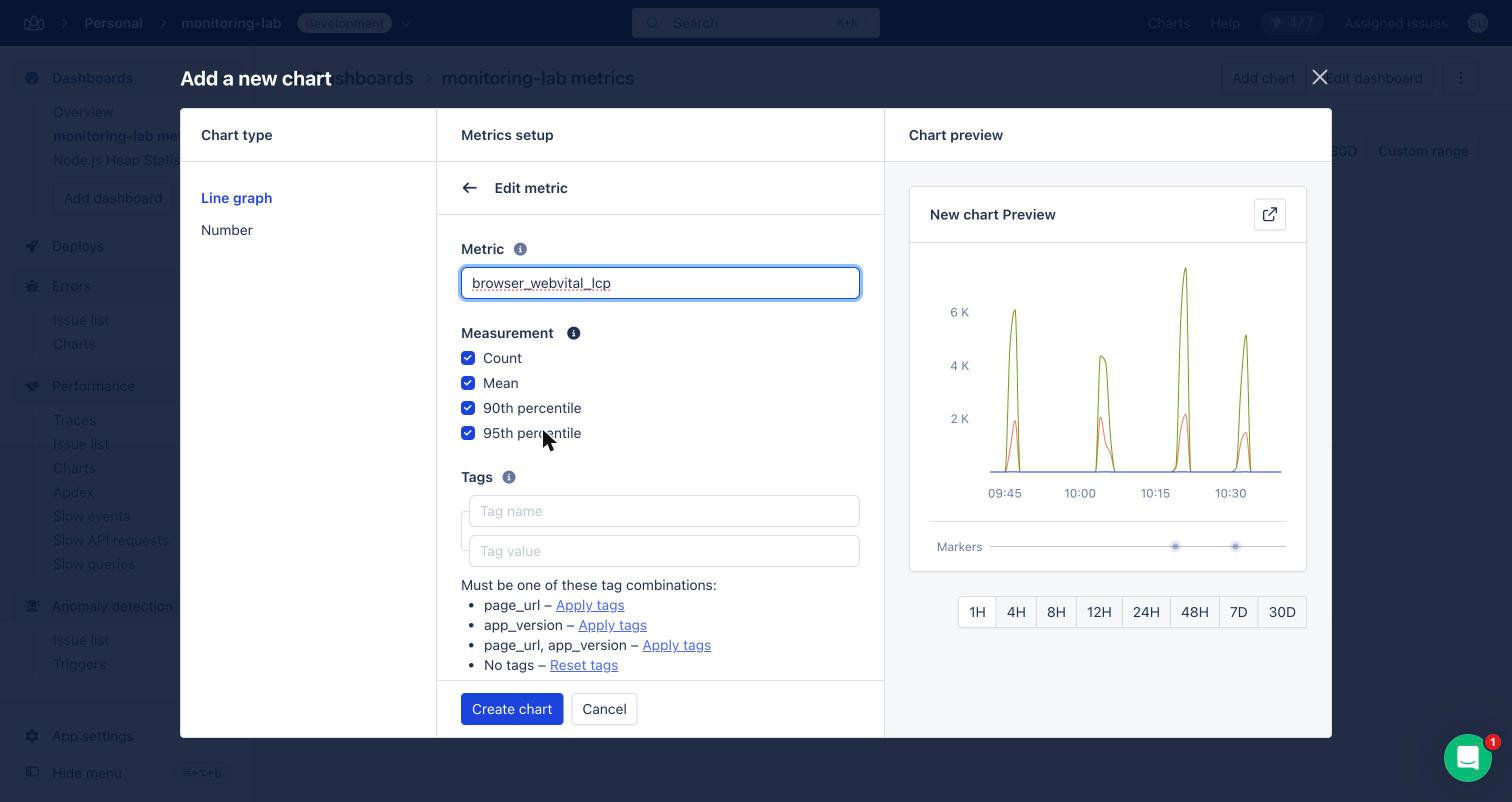This screenshot has height=802, width=1512.
Task: Set preview range to 30D
Action: 1282,612
